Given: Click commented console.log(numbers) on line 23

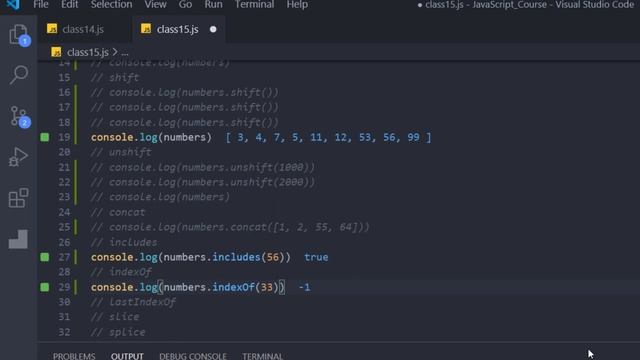Looking at the screenshot, I should coord(160,197).
